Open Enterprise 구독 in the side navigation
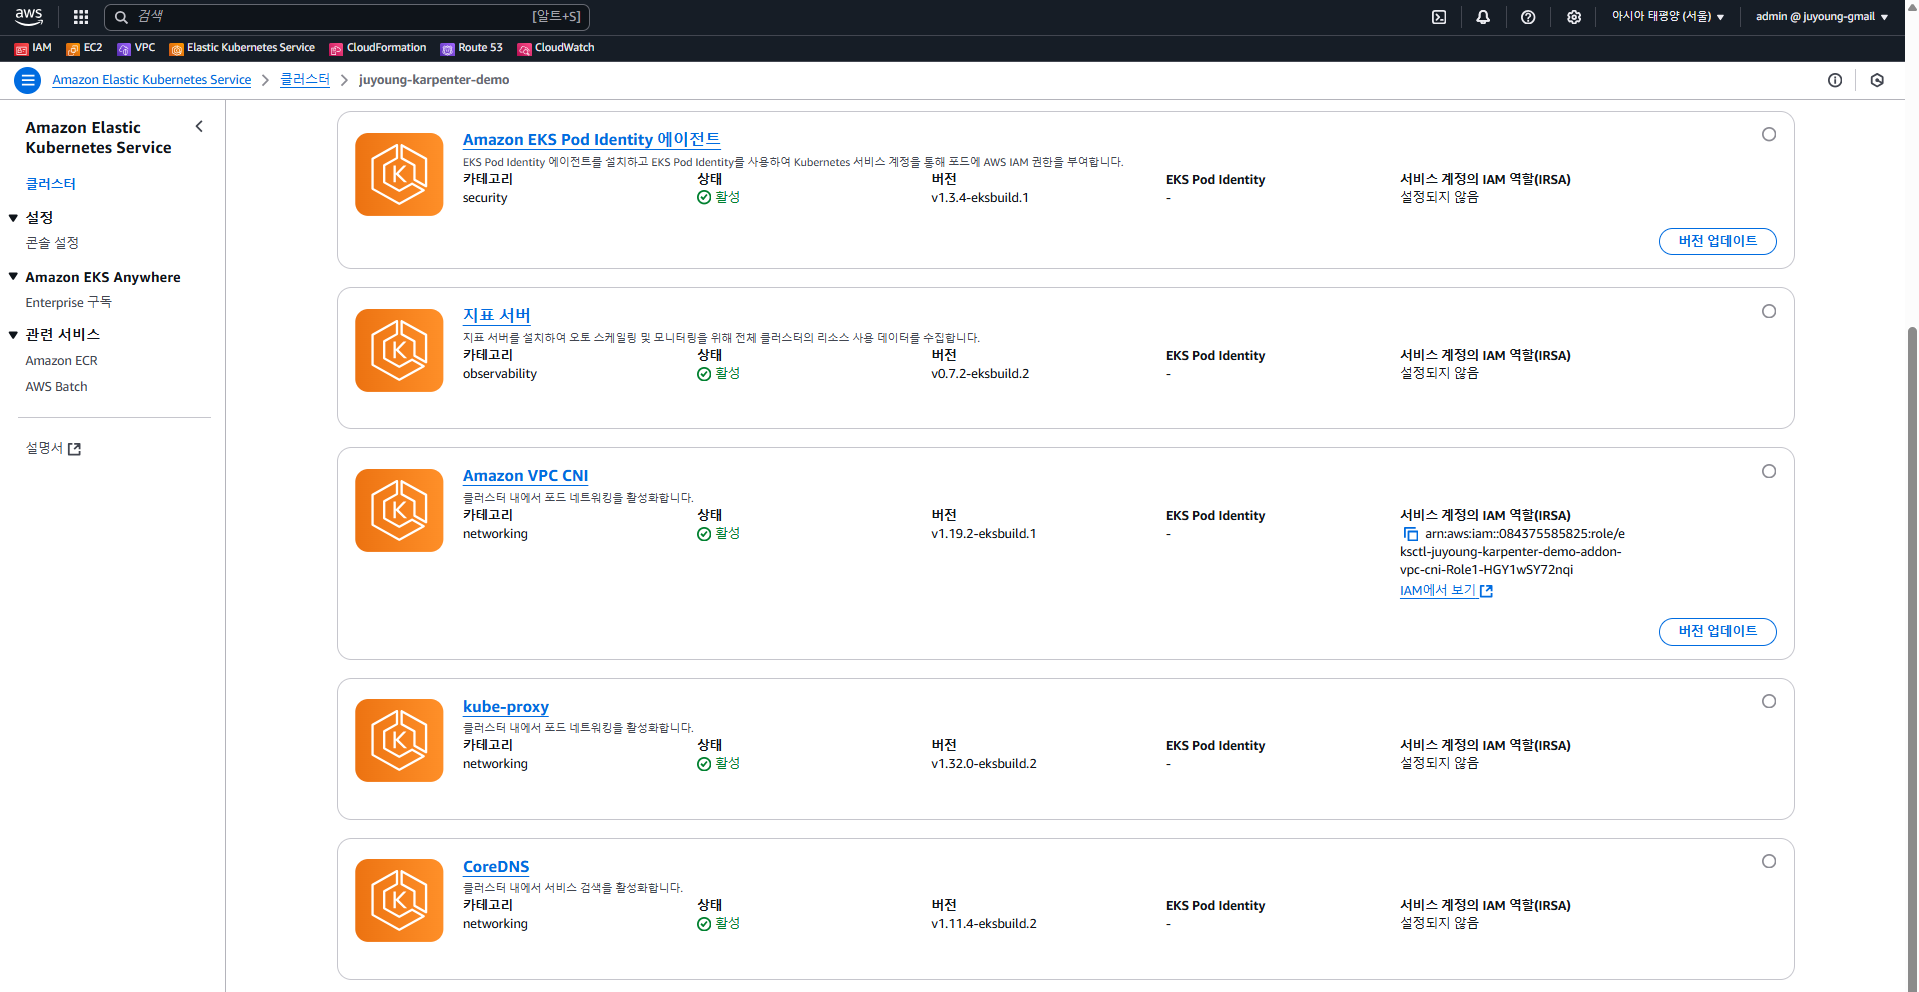This screenshot has height=992, width=1919. tap(69, 303)
